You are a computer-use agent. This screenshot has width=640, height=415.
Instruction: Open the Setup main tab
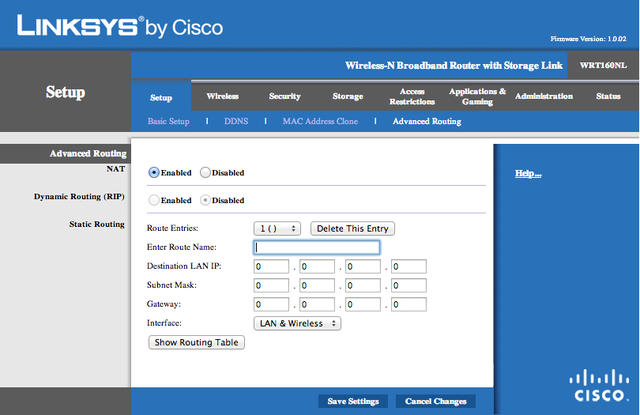click(x=161, y=98)
